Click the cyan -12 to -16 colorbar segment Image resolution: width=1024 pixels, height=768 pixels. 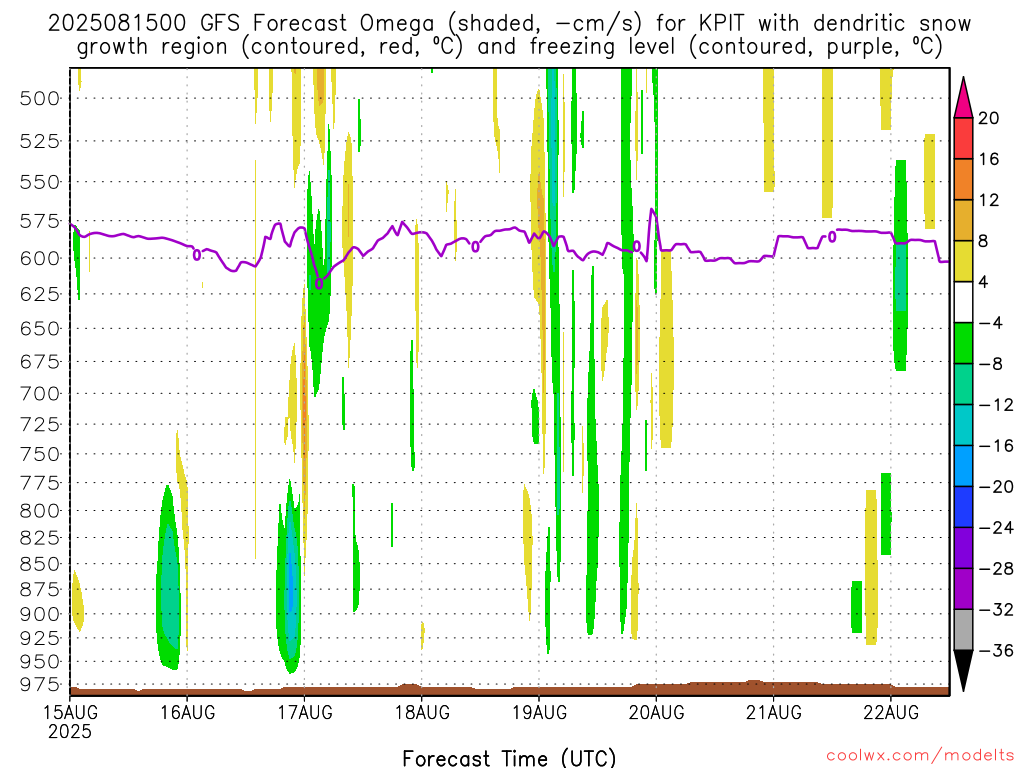coord(963,425)
